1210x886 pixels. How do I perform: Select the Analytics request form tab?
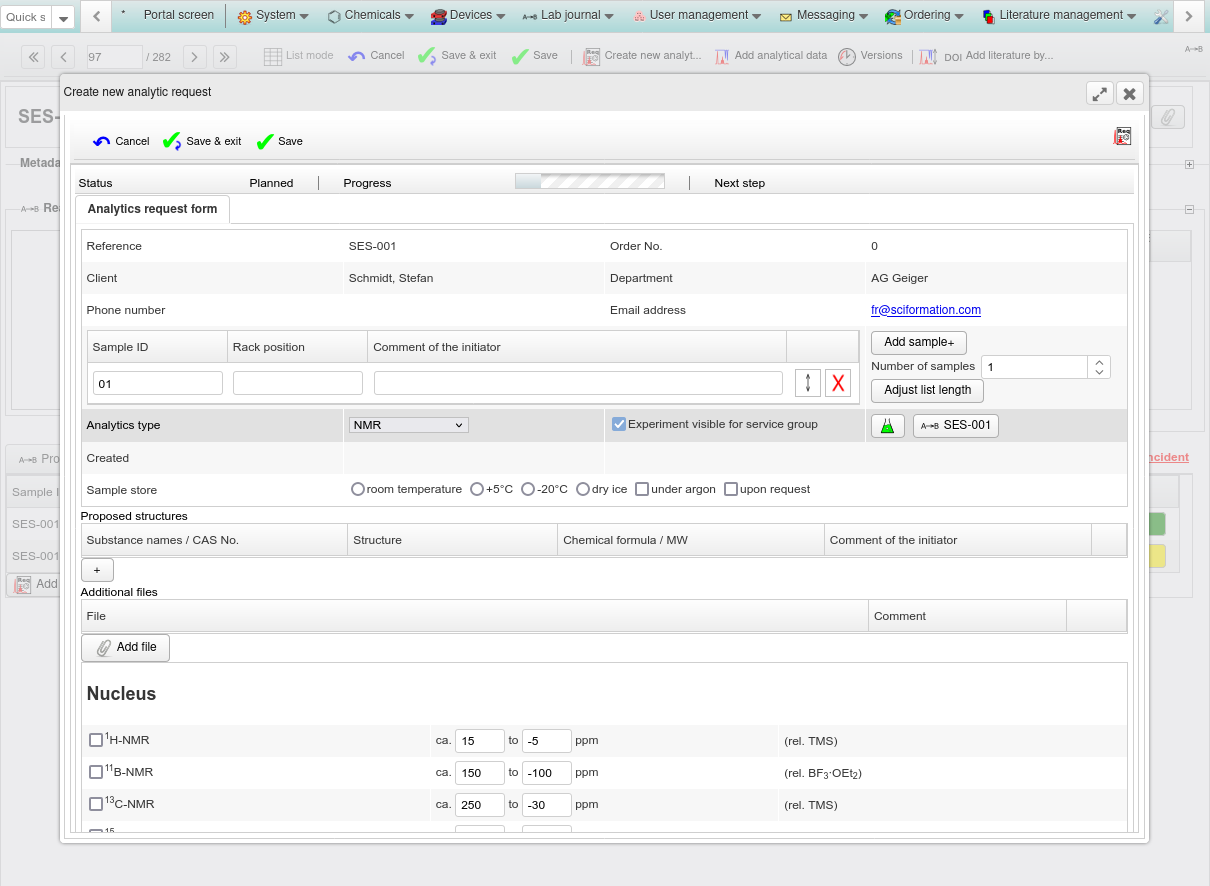coord(152,209)
